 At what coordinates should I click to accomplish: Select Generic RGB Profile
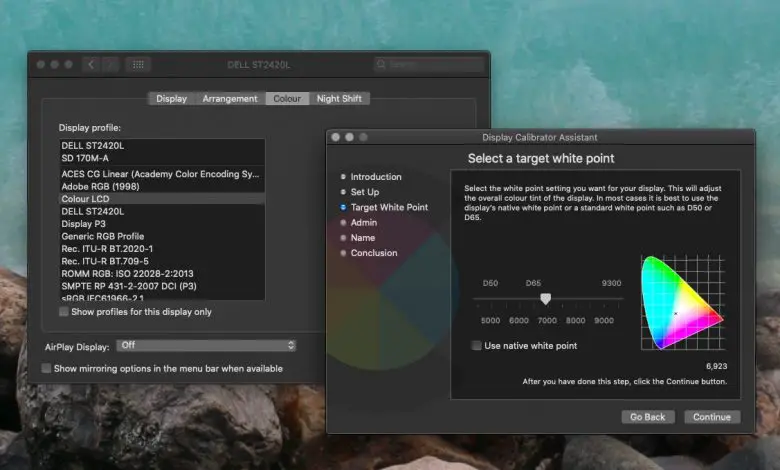[162, 236]
